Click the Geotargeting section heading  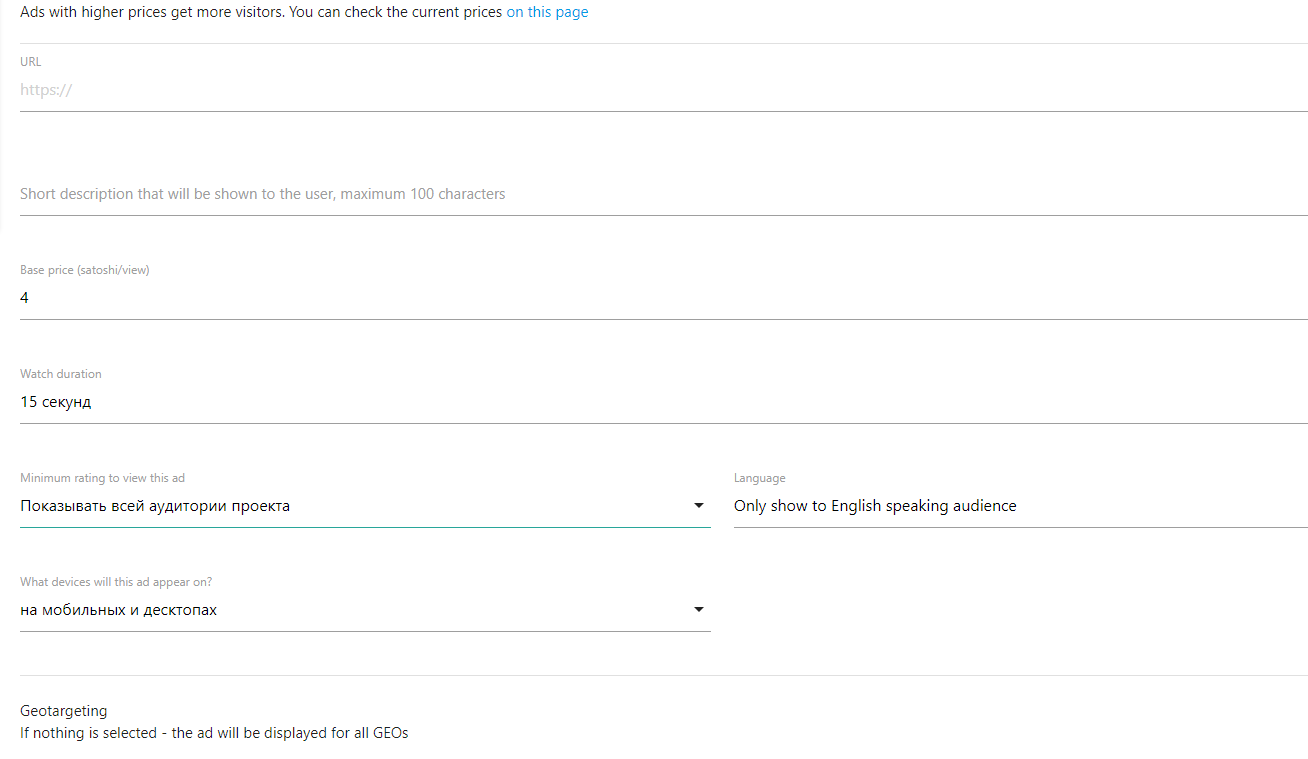point(63,711)
